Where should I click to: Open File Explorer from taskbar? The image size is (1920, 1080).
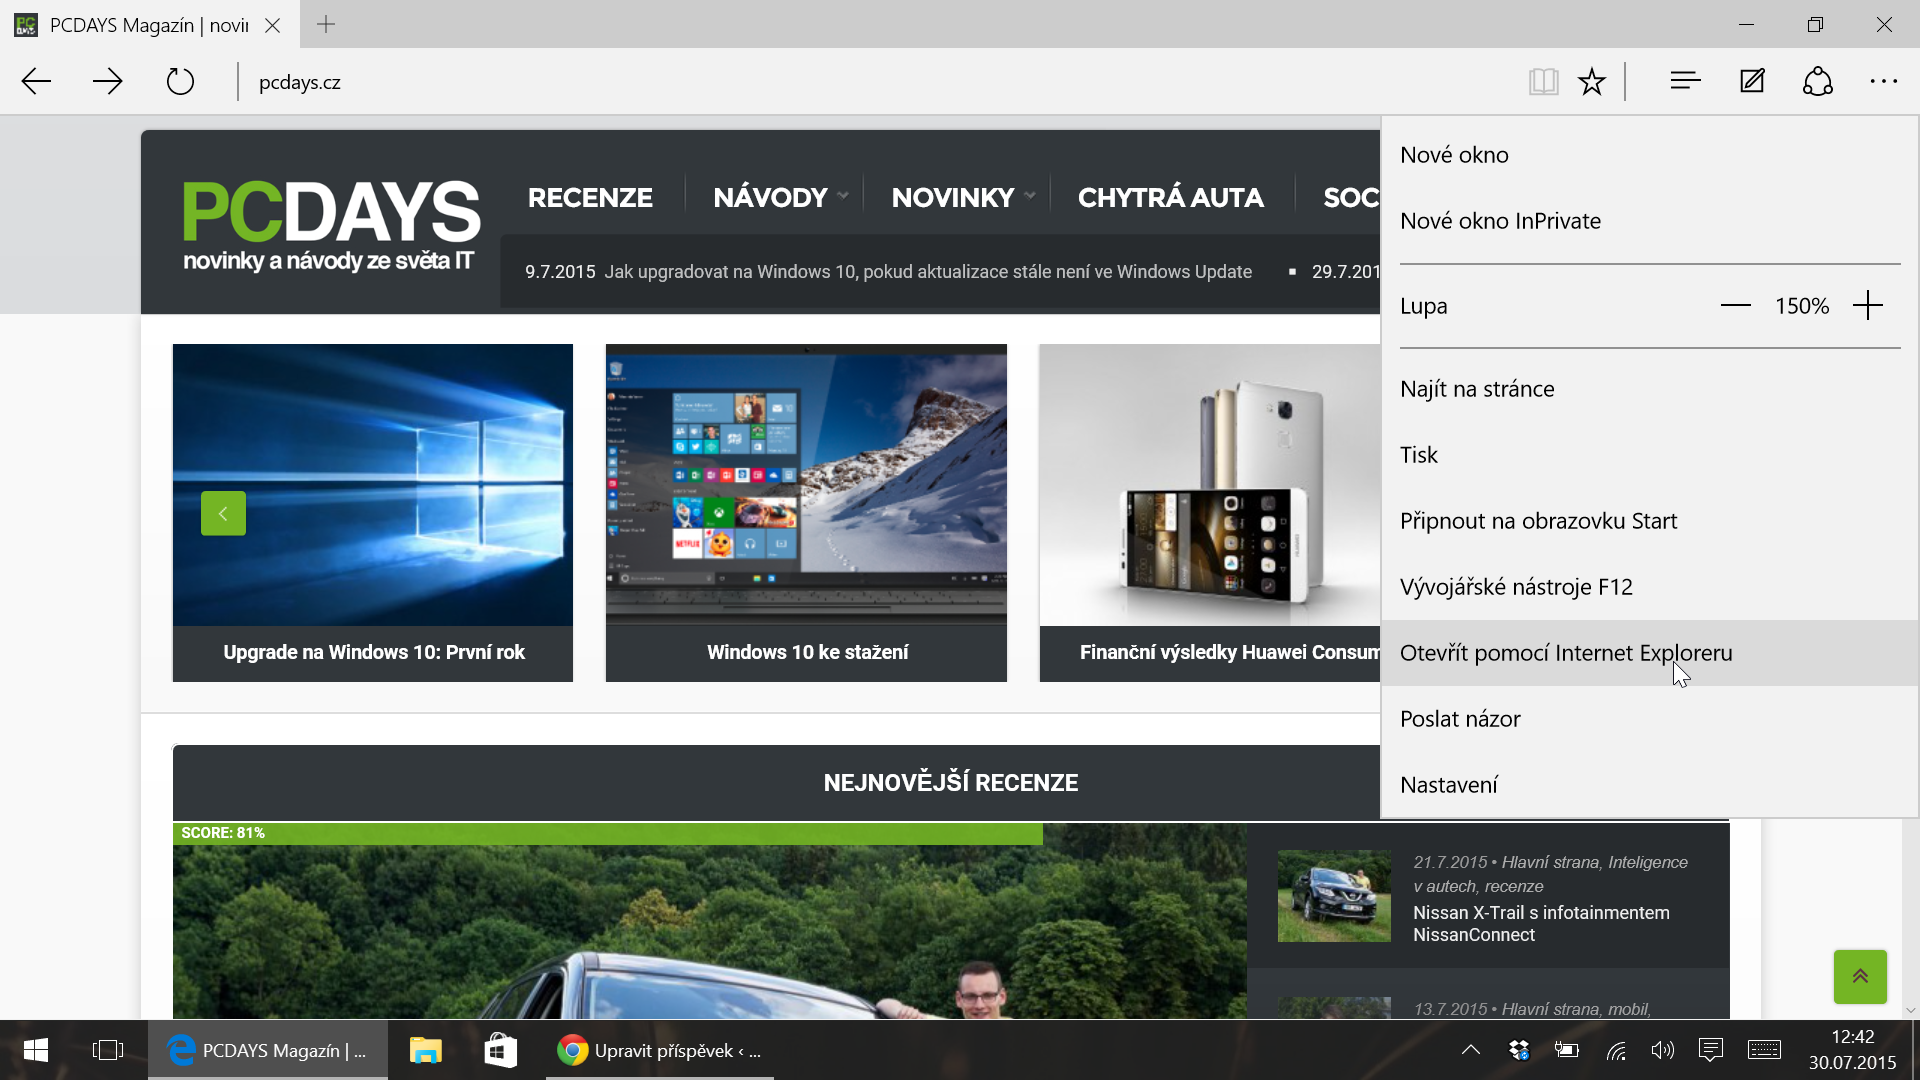coord(425,1050)
